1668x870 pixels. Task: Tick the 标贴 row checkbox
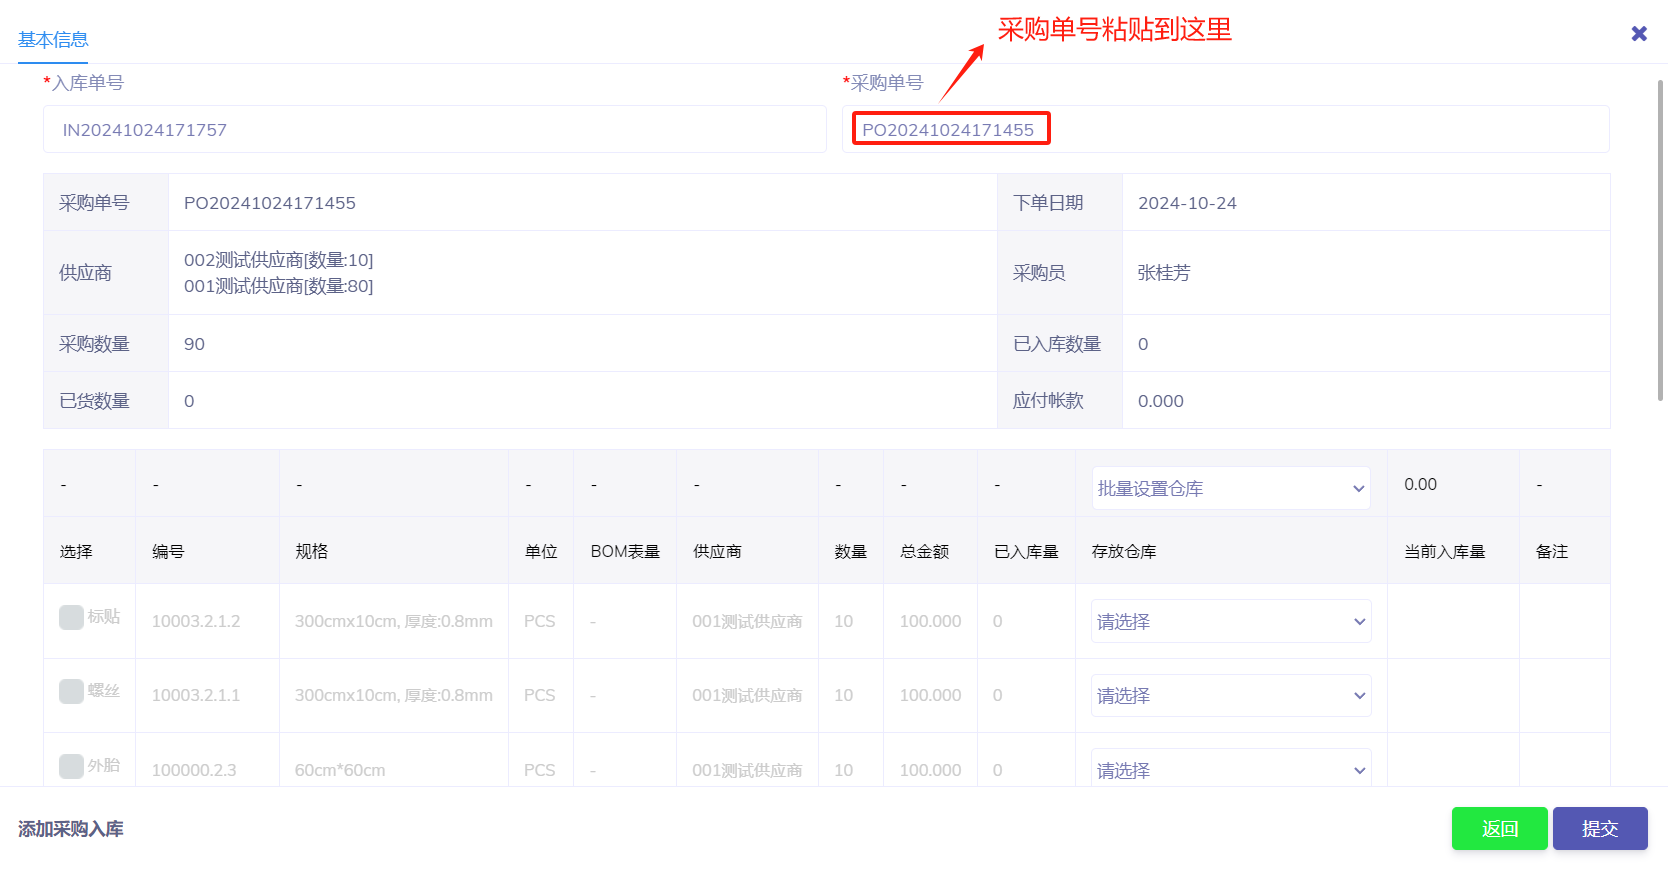click(71, 617)
